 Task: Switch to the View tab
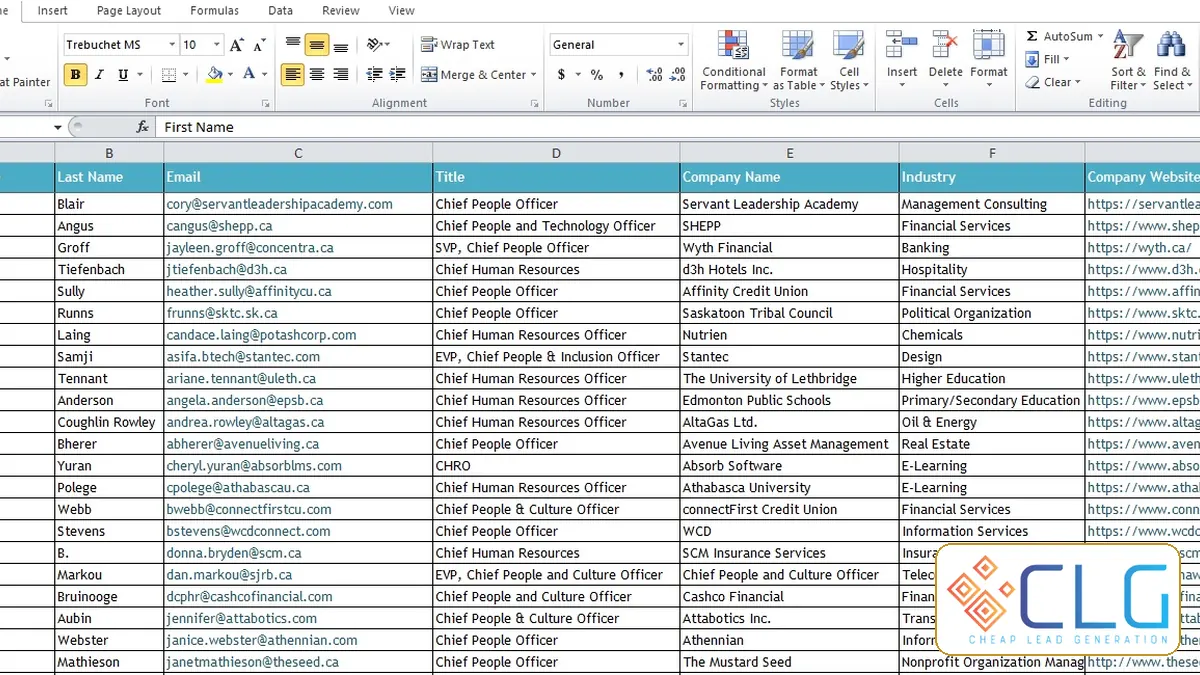pos(402,10)
